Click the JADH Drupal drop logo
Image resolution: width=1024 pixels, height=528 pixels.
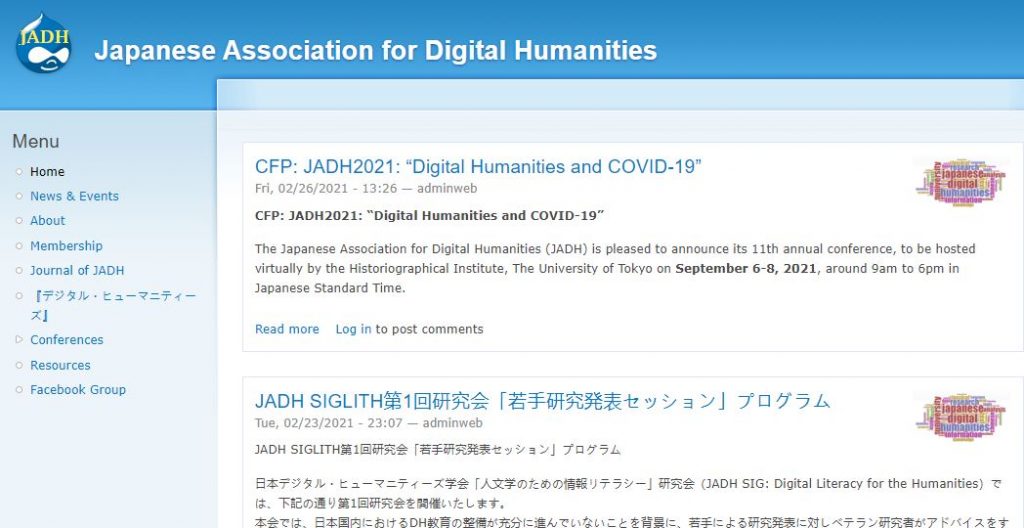coord(43,42)
